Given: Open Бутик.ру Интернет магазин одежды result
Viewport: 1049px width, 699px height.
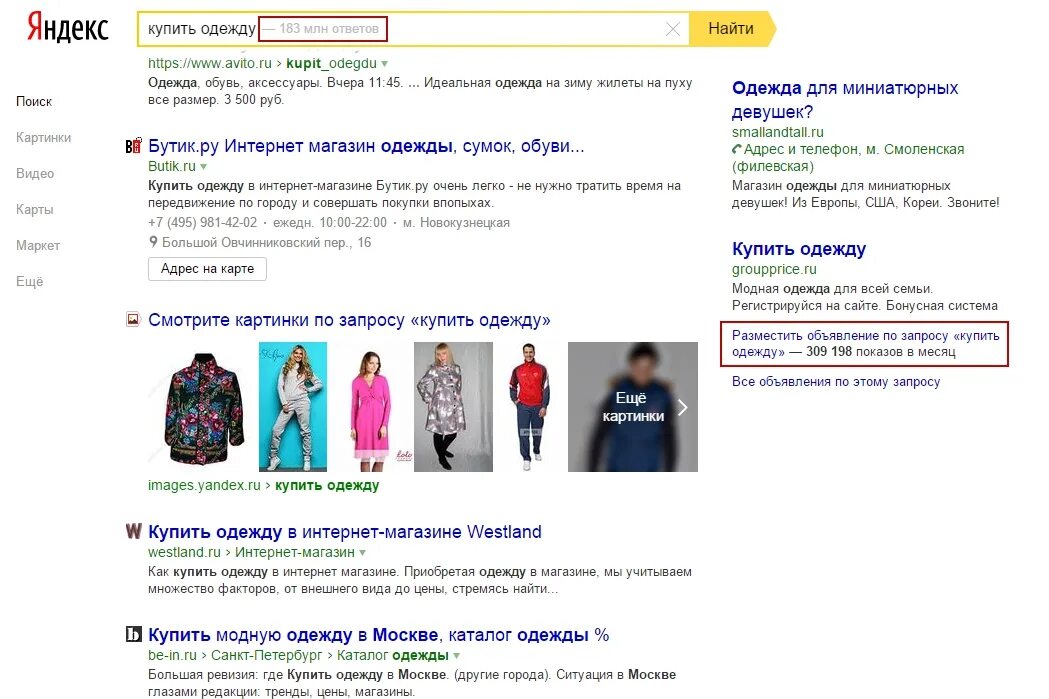Looking at the screenshot, I should click(x=366, y=146).
